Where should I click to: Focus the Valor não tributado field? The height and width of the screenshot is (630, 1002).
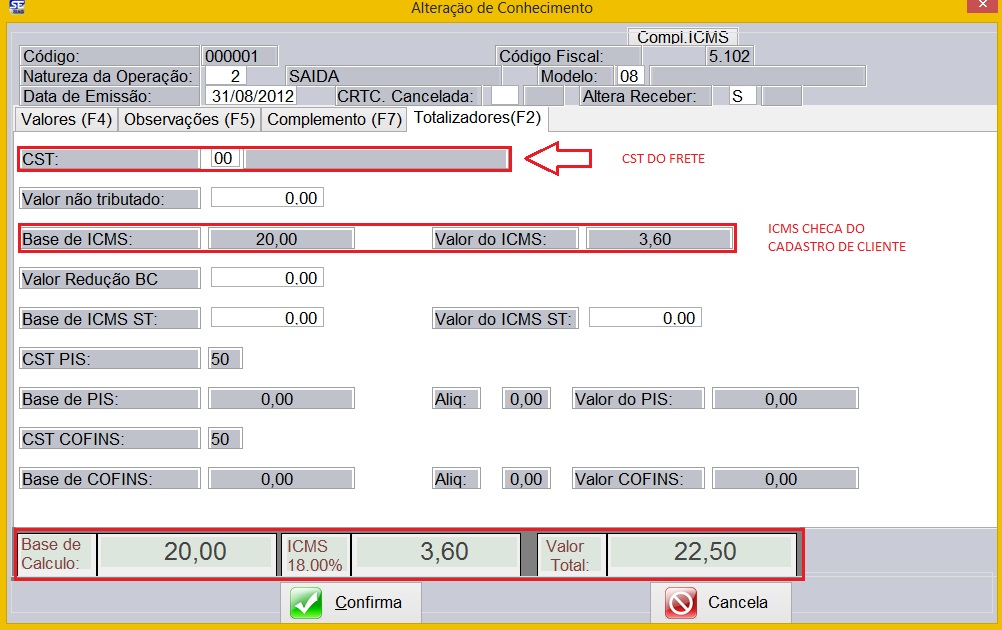[x=266, y=198]
